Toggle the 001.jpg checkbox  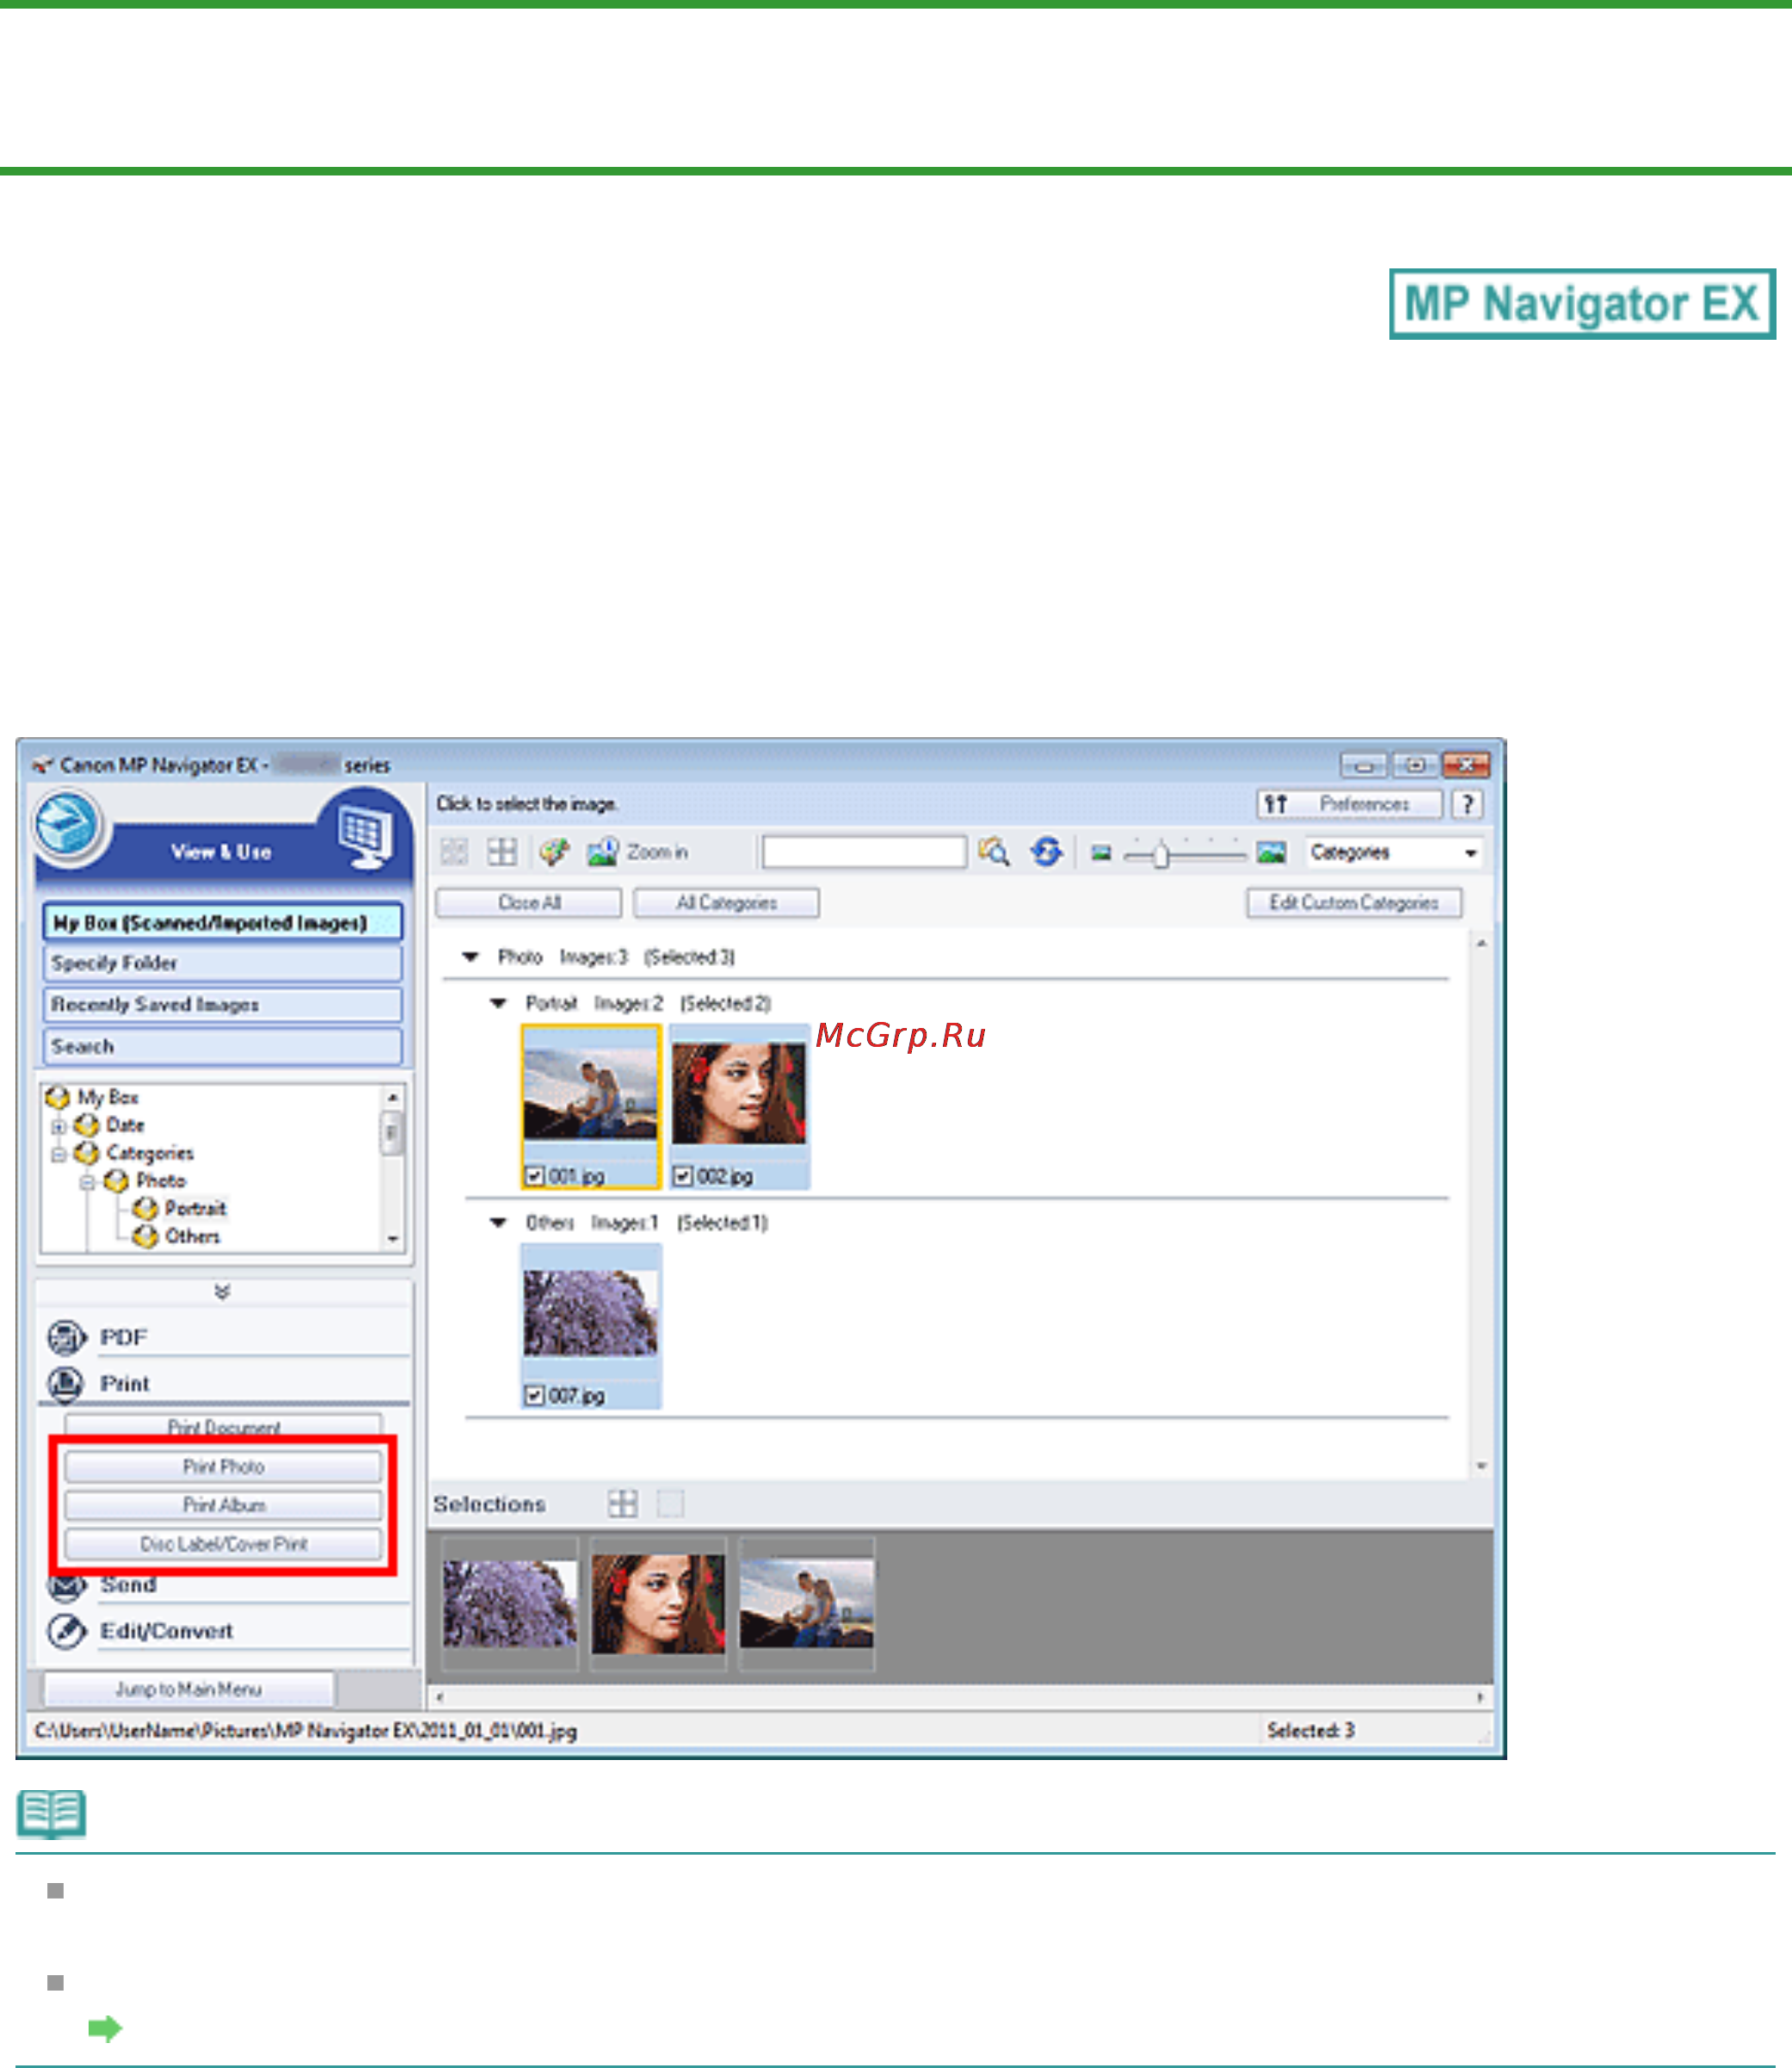click(535, 1176)
